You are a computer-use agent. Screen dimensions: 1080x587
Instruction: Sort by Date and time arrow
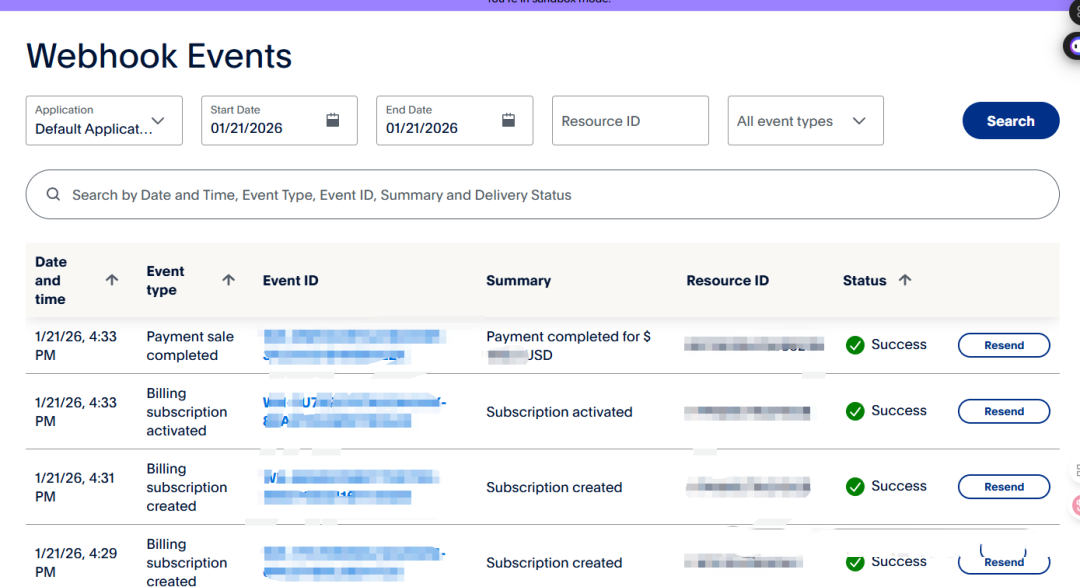pyautogui.click(x=112, y=280)
